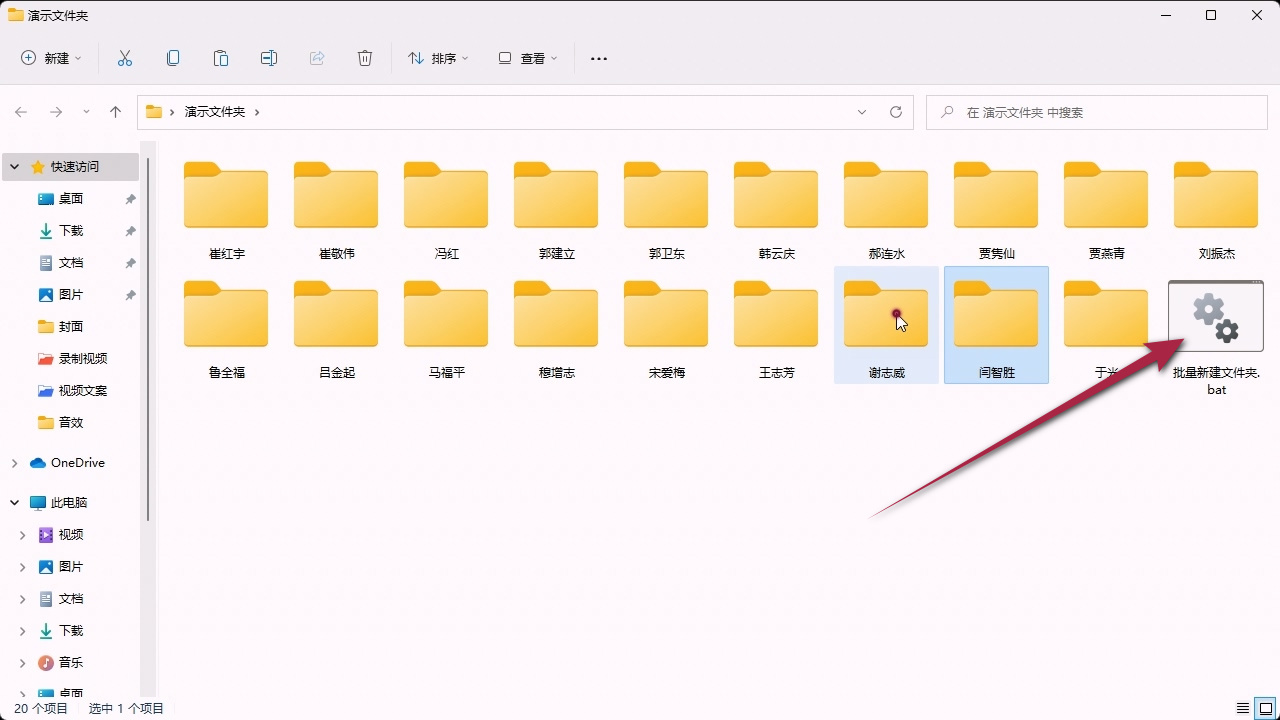Open 录制视频 folder in sidebar
This screenshot has width=1280, height=720.
[x=82, y=359]
